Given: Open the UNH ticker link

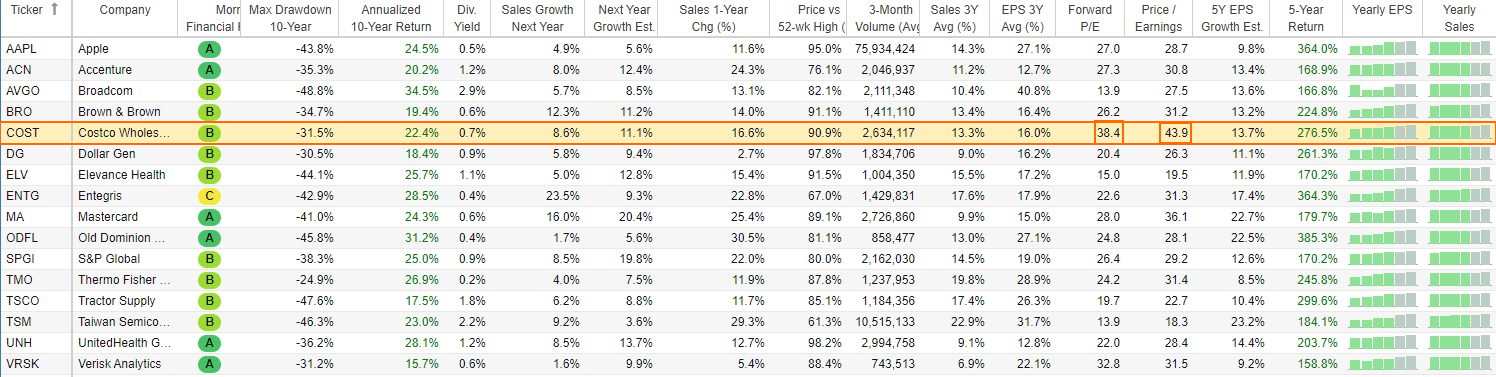Looking at the screenshot, I should tap(19, 343).
